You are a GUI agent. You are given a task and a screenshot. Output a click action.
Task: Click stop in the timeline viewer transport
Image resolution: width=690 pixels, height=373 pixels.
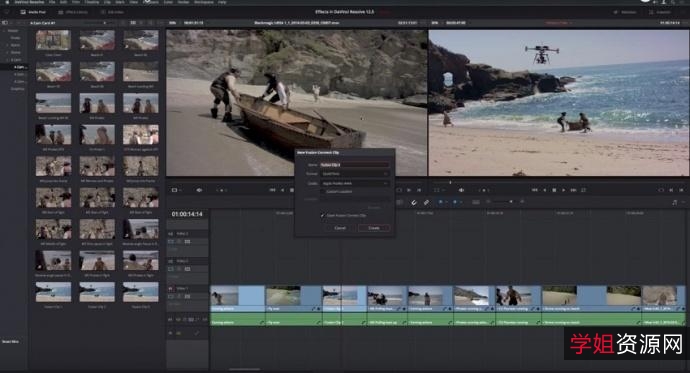(554, 190)
